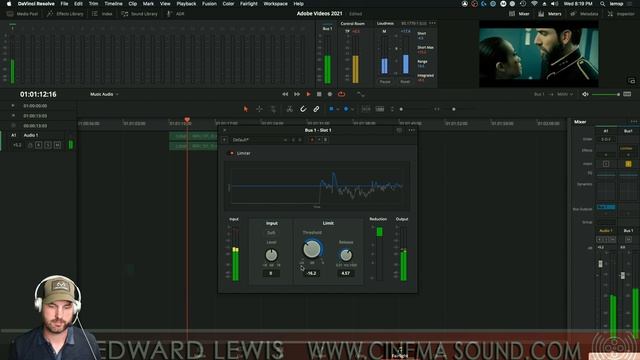Stop playback with the stop button

pyautogui.click(x=319, y=94)
